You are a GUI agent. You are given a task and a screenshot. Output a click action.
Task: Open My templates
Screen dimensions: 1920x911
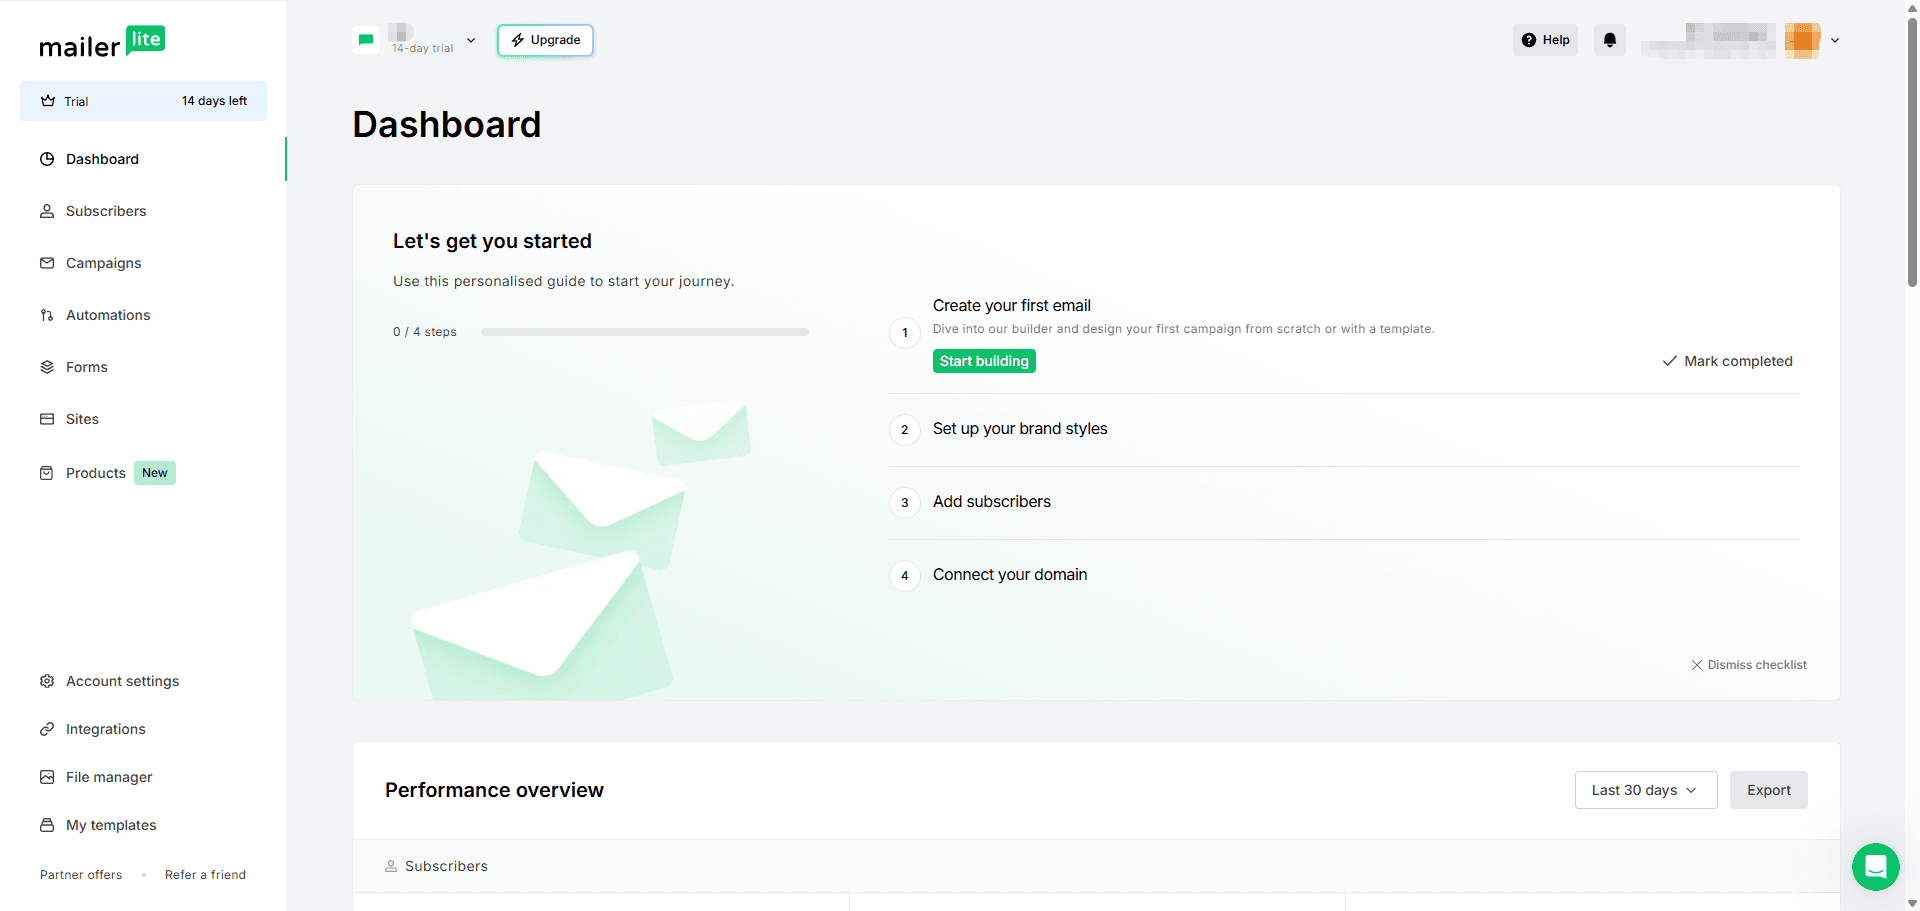pos(111,825)
